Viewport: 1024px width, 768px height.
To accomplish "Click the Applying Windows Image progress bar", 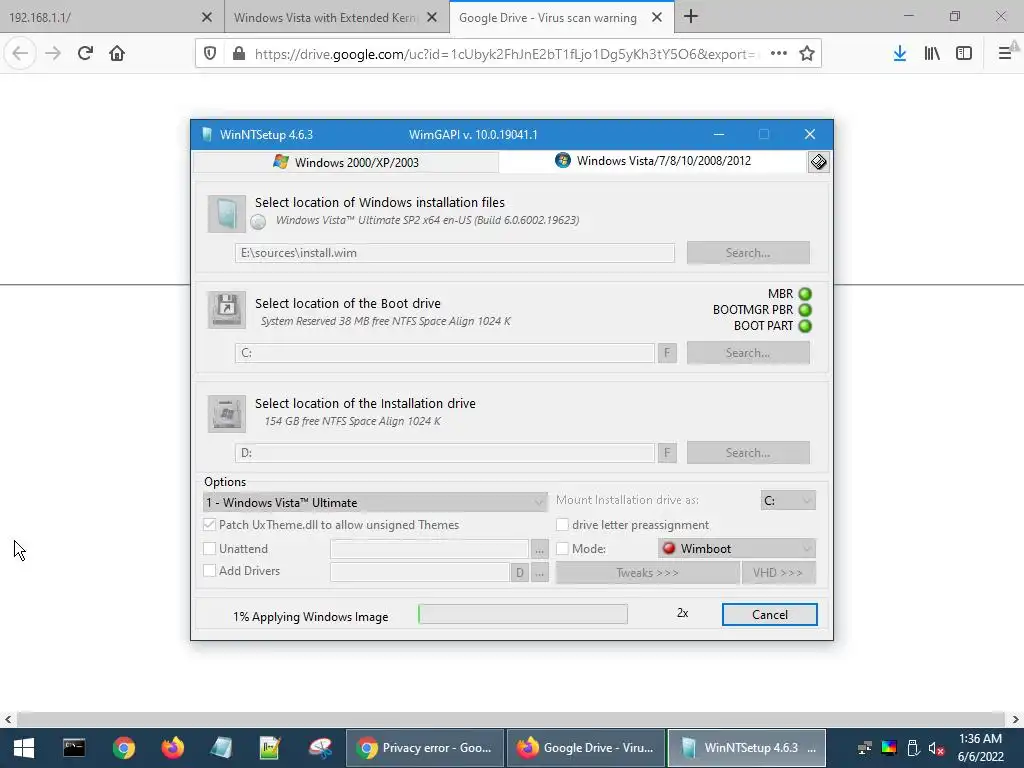I will pos(522,614).
